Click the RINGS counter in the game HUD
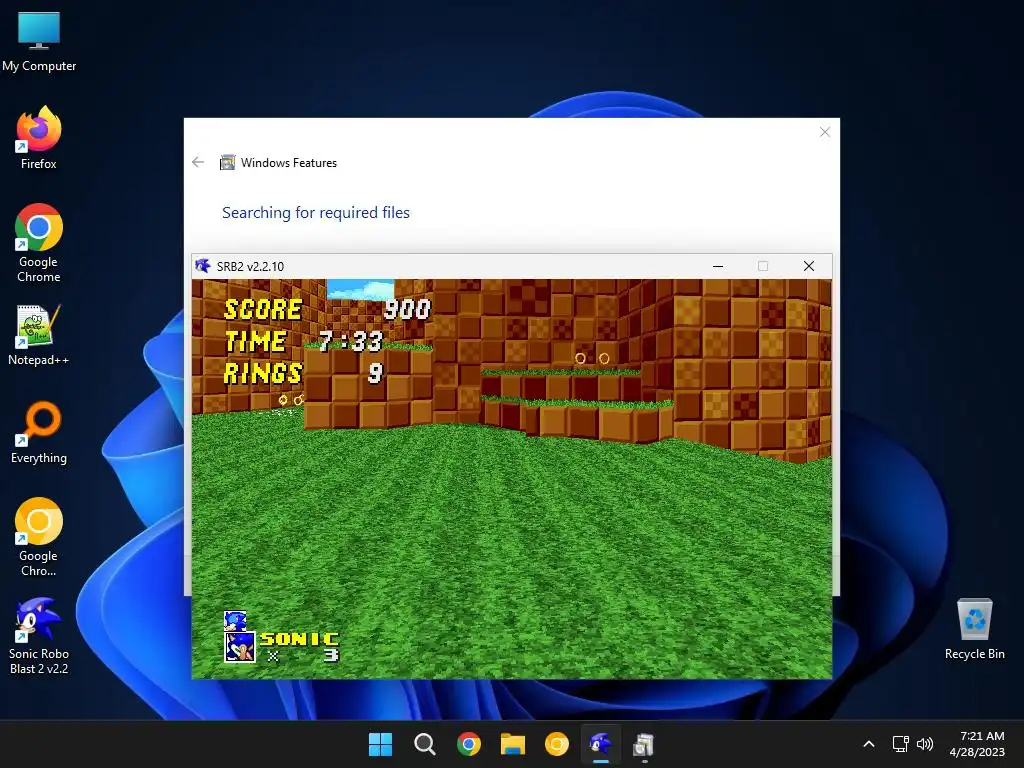 [x=304, y=373]
